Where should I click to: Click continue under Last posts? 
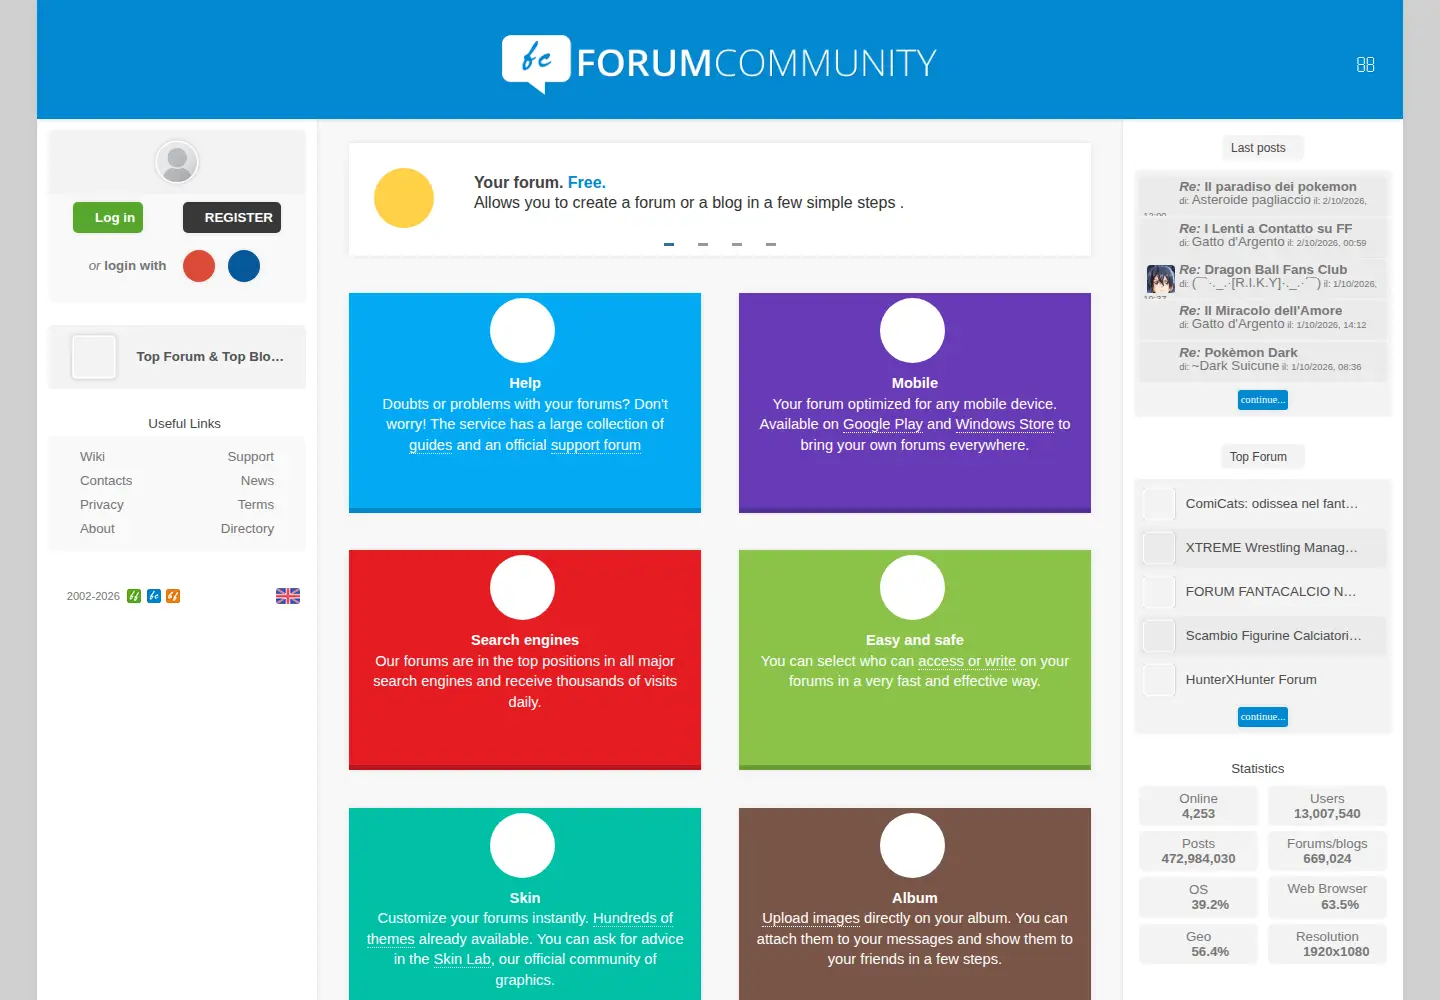[x=1263, y=400]
